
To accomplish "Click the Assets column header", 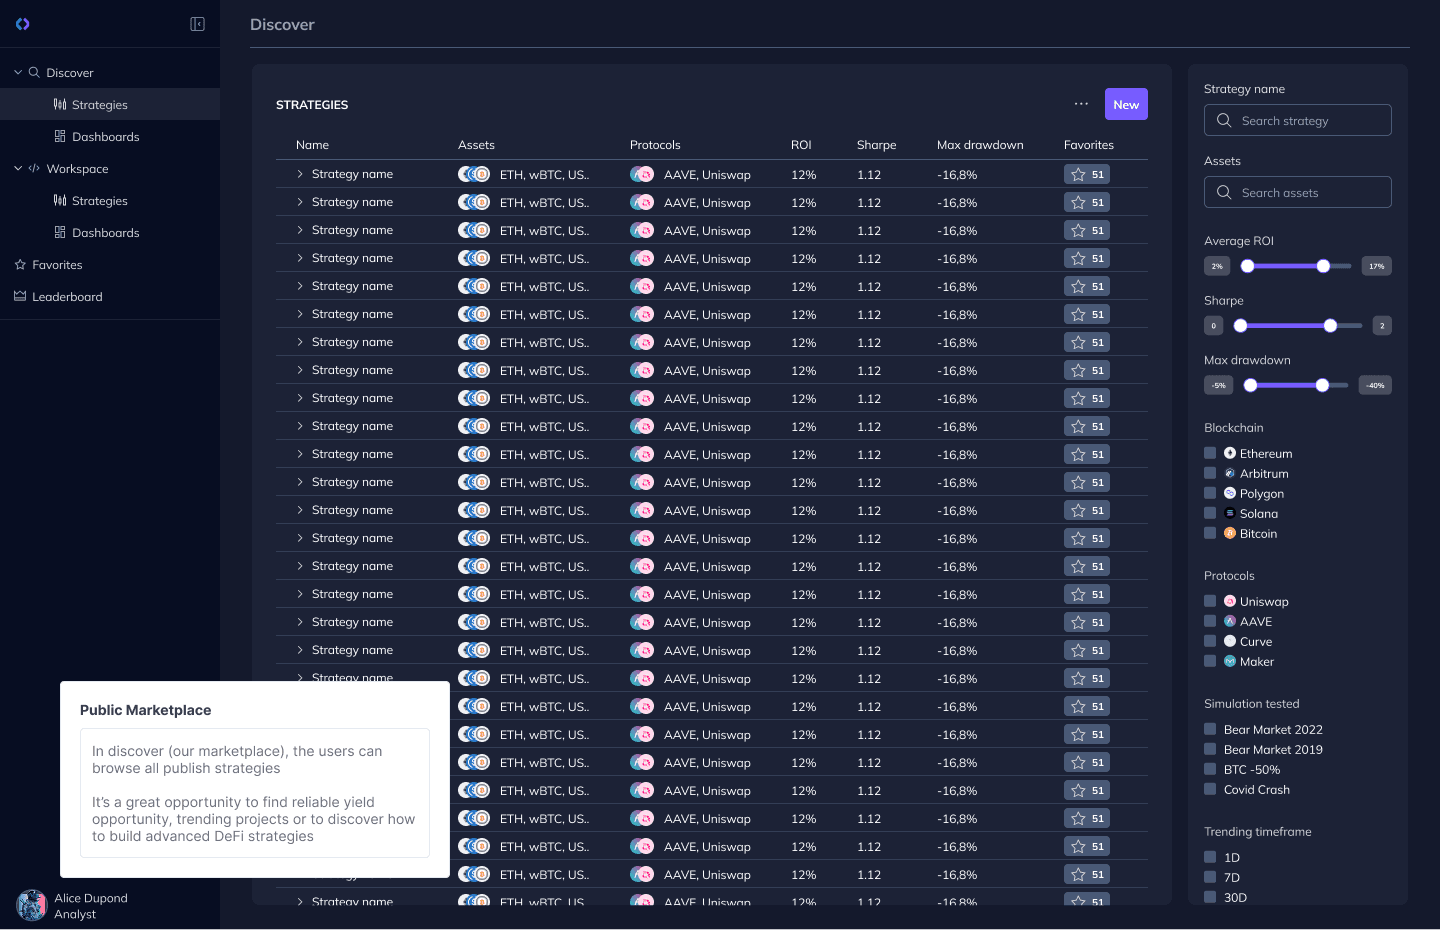I will 476,145.
